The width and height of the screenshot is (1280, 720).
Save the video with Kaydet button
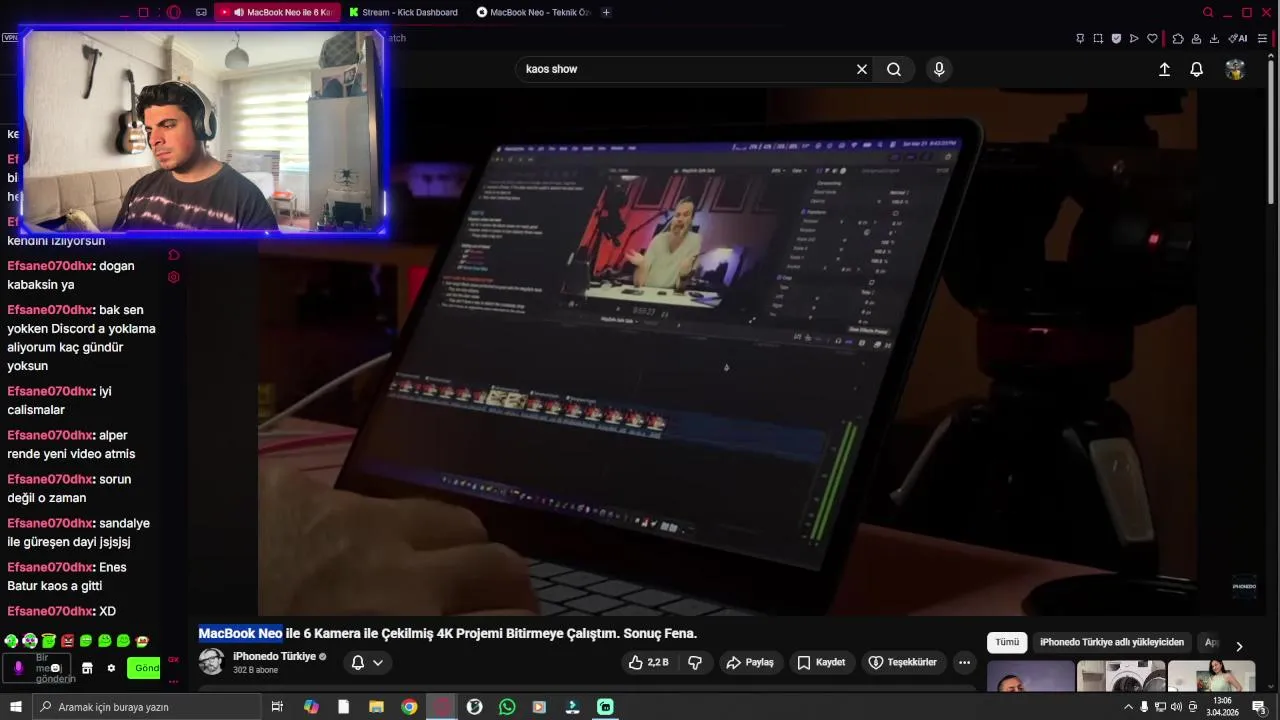821,662
